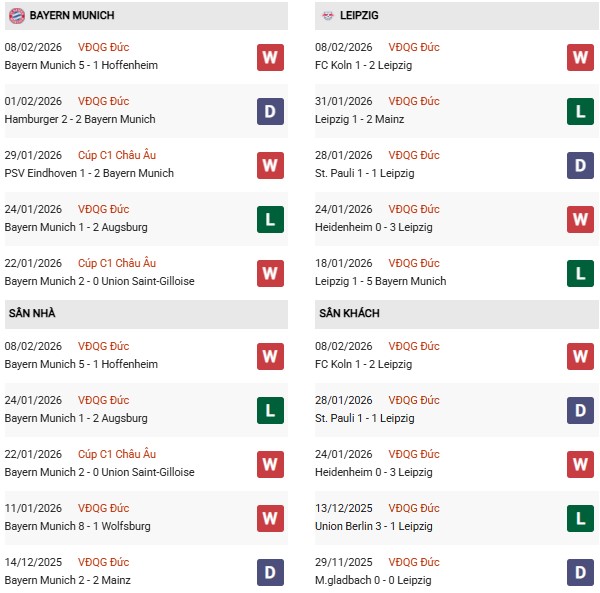Click the L badge for Leipzig 1-2 Mainz
The image size is (600, 593).
pyautogui.click(x=581, y=111)
